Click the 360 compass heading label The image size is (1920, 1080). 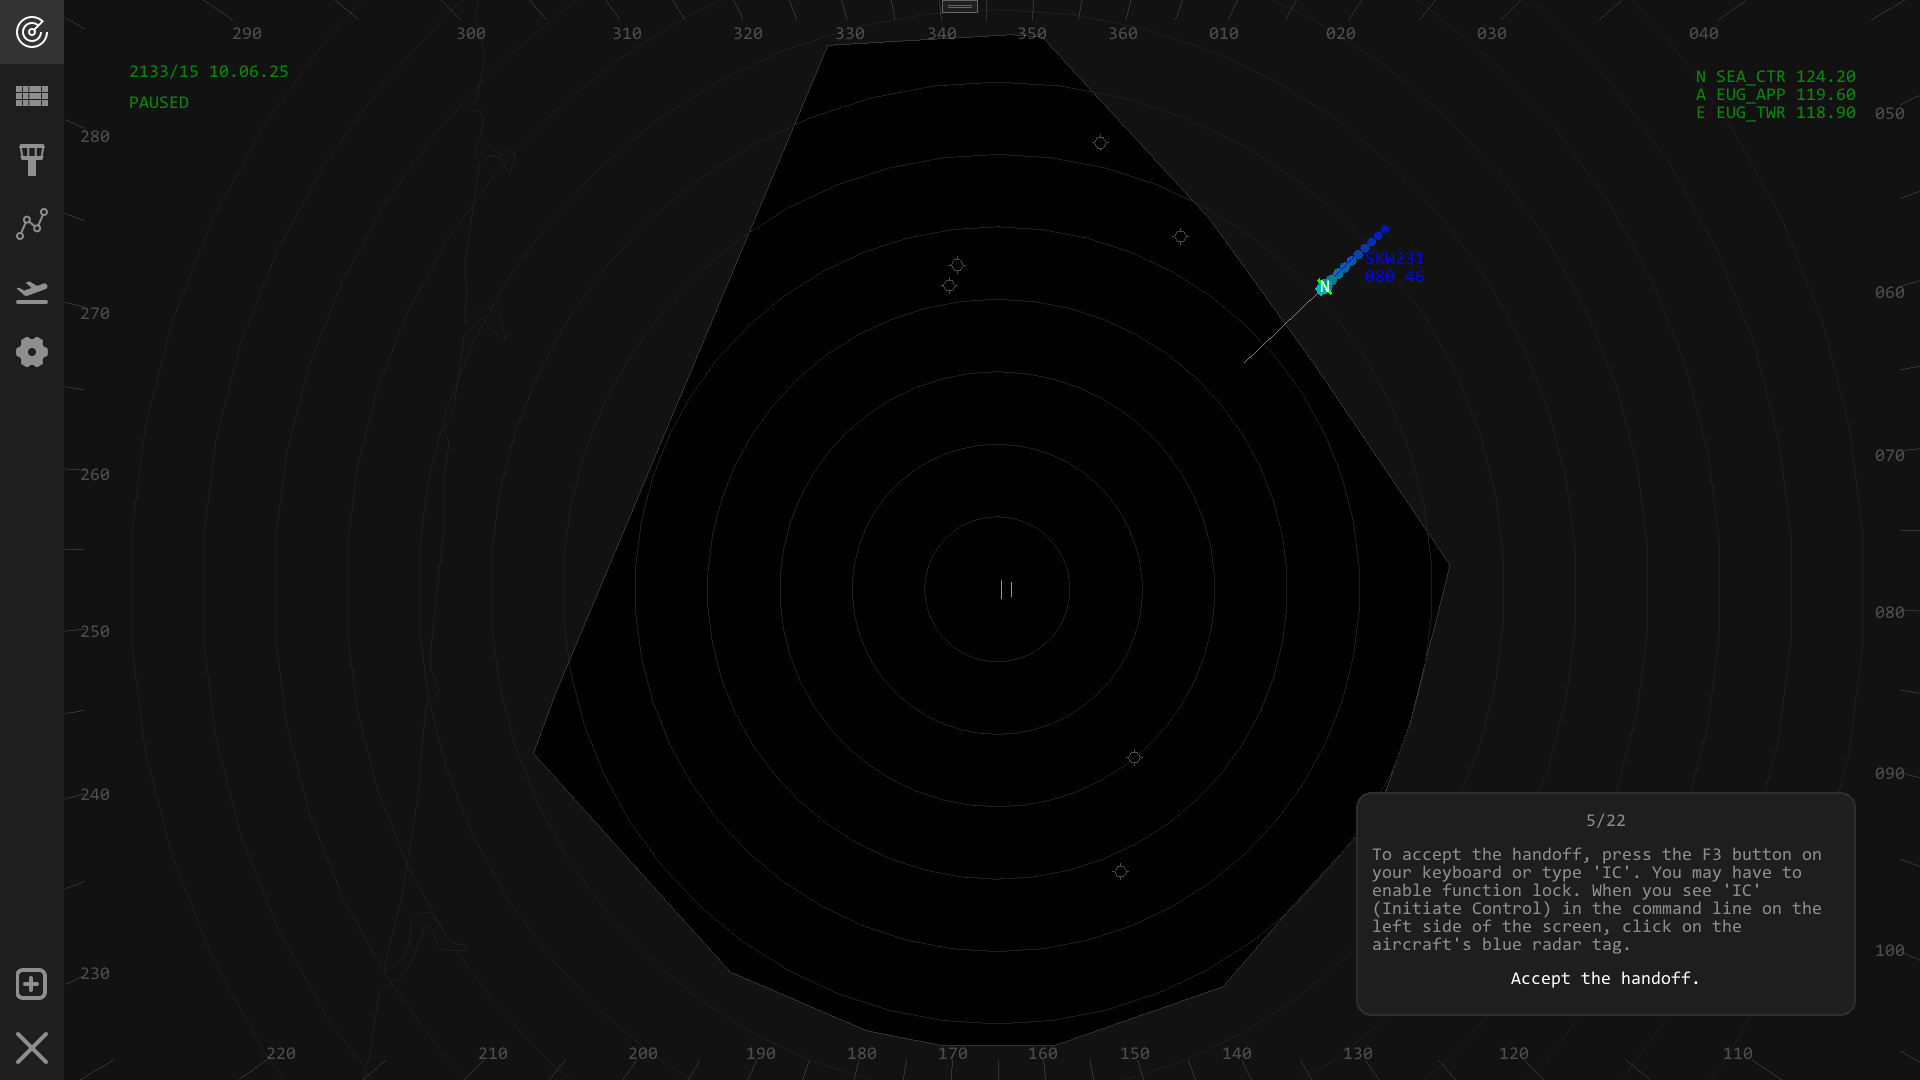[1123, 34]
